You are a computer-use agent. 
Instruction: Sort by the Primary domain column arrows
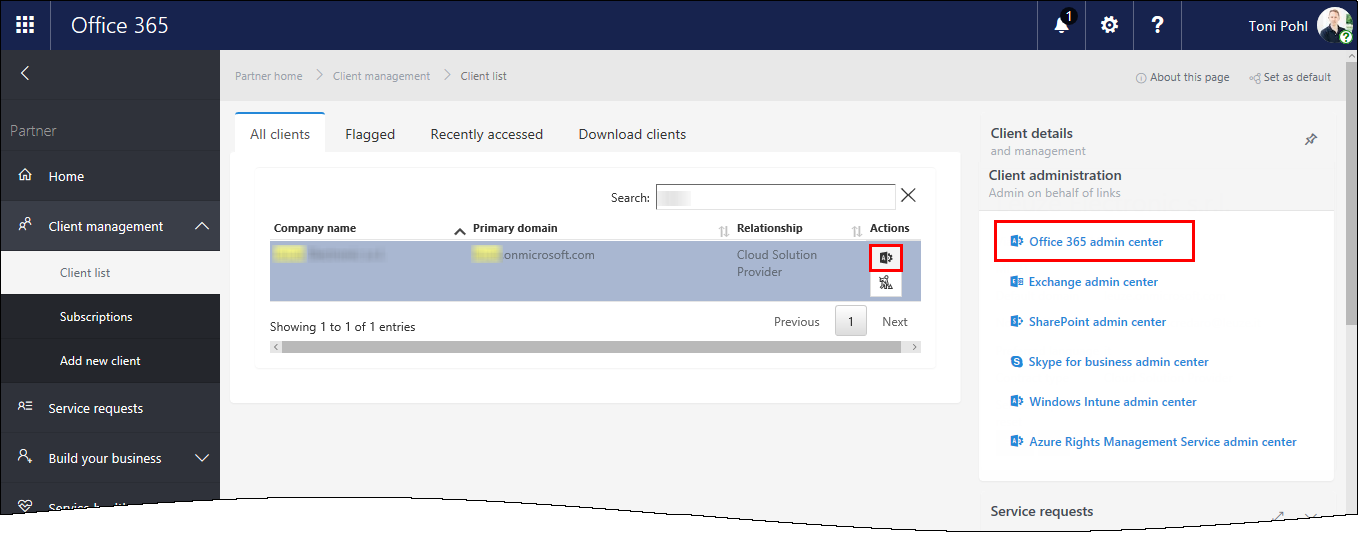(x=724, y=230)
